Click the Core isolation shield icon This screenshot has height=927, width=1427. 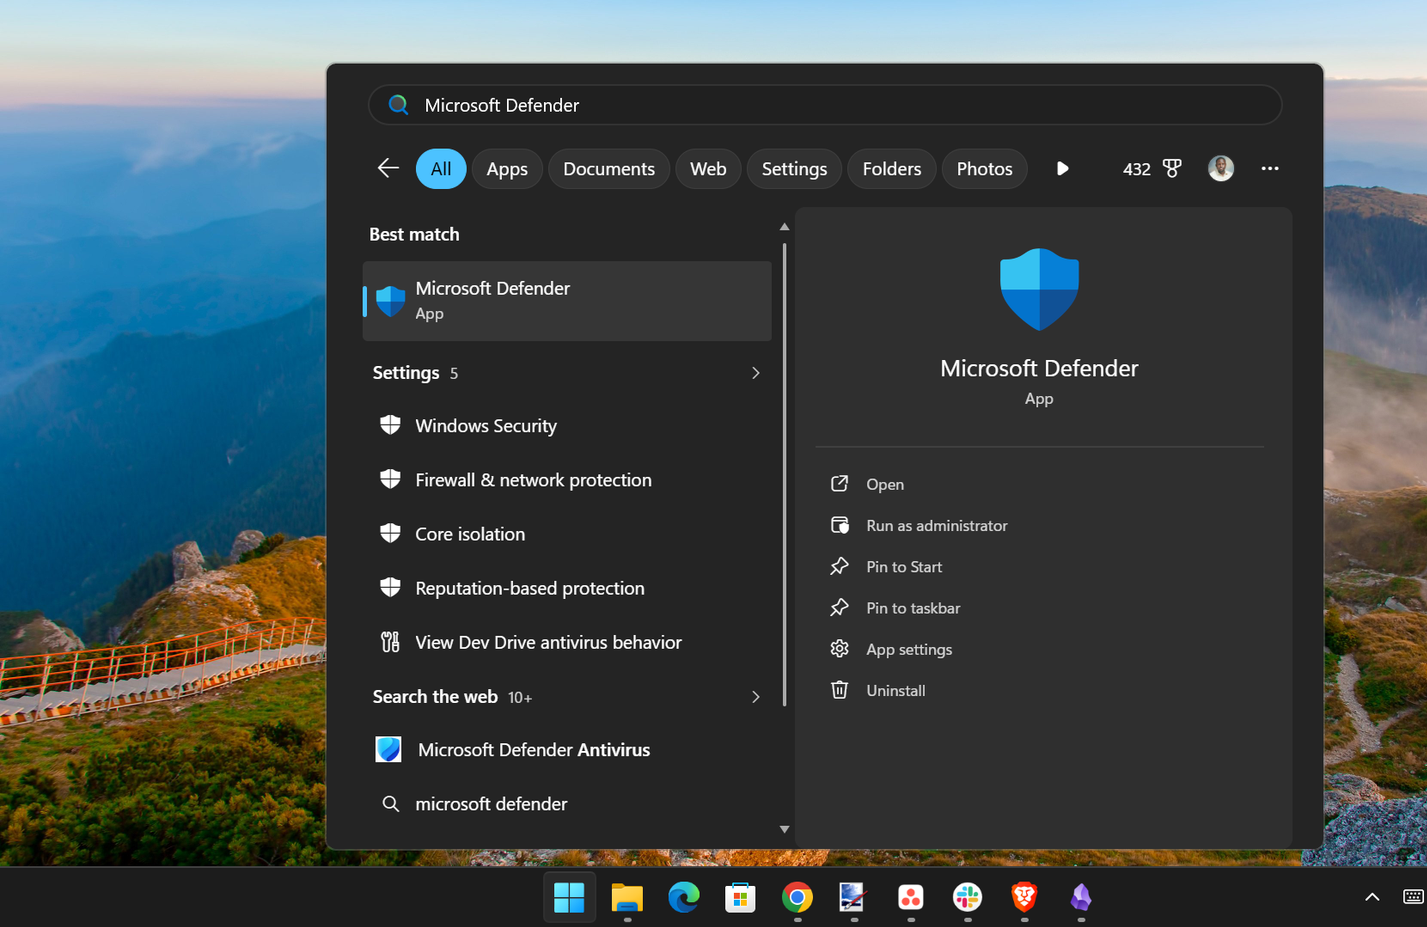pyautogui.click(x=390, y=533)
